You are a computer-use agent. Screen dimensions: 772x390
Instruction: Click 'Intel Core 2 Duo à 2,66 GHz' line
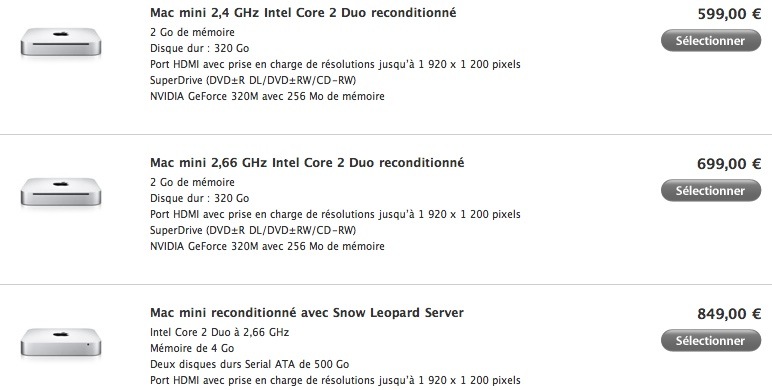(x=220, y=332)
